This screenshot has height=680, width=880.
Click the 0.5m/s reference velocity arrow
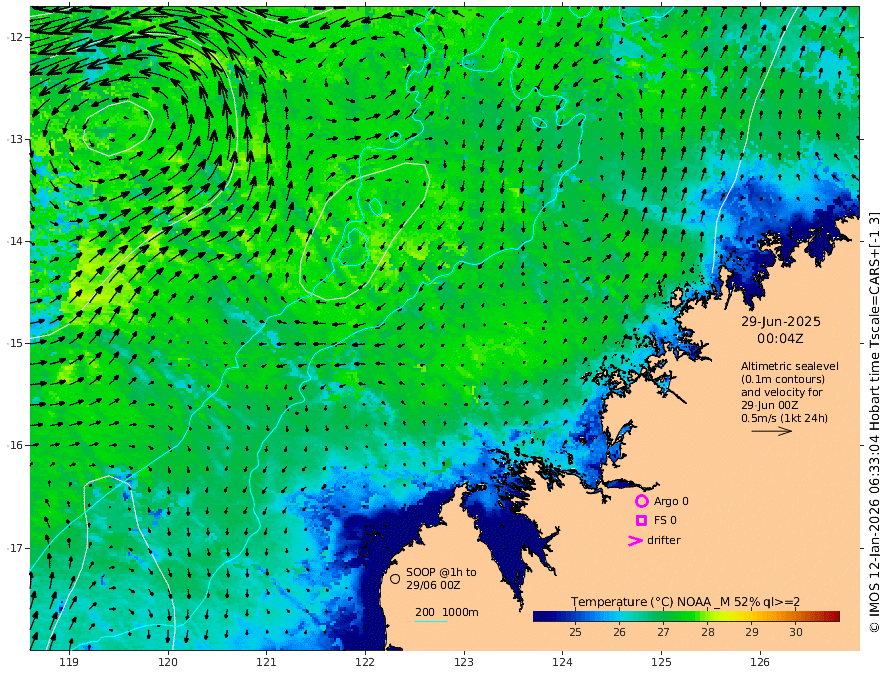[x=772, y=431]
